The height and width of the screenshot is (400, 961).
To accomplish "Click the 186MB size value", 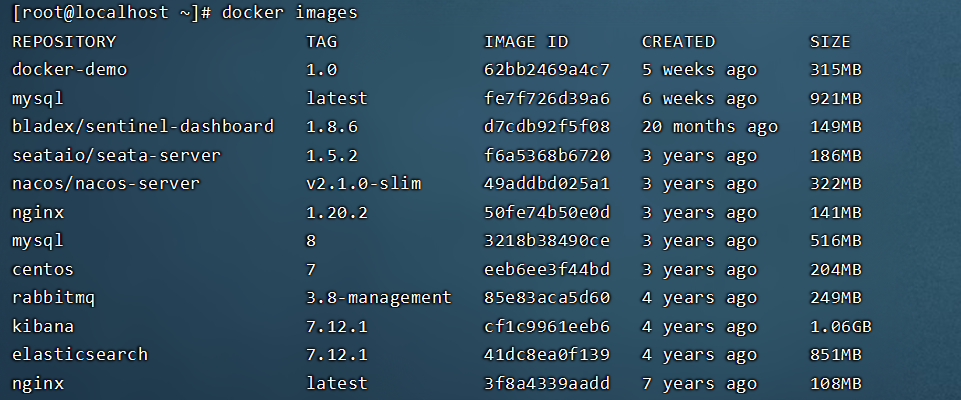I will [836, 156].
